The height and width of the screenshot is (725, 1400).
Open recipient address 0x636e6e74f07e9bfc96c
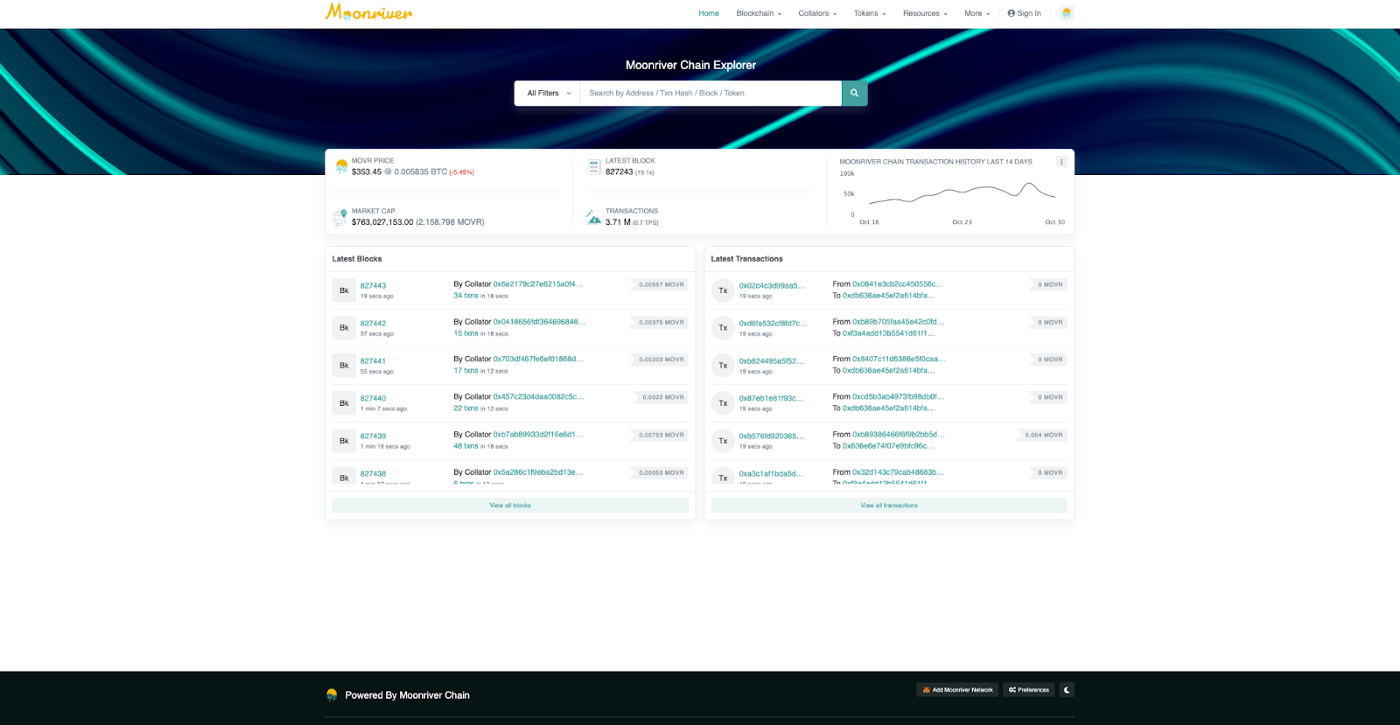coord(889,446)
